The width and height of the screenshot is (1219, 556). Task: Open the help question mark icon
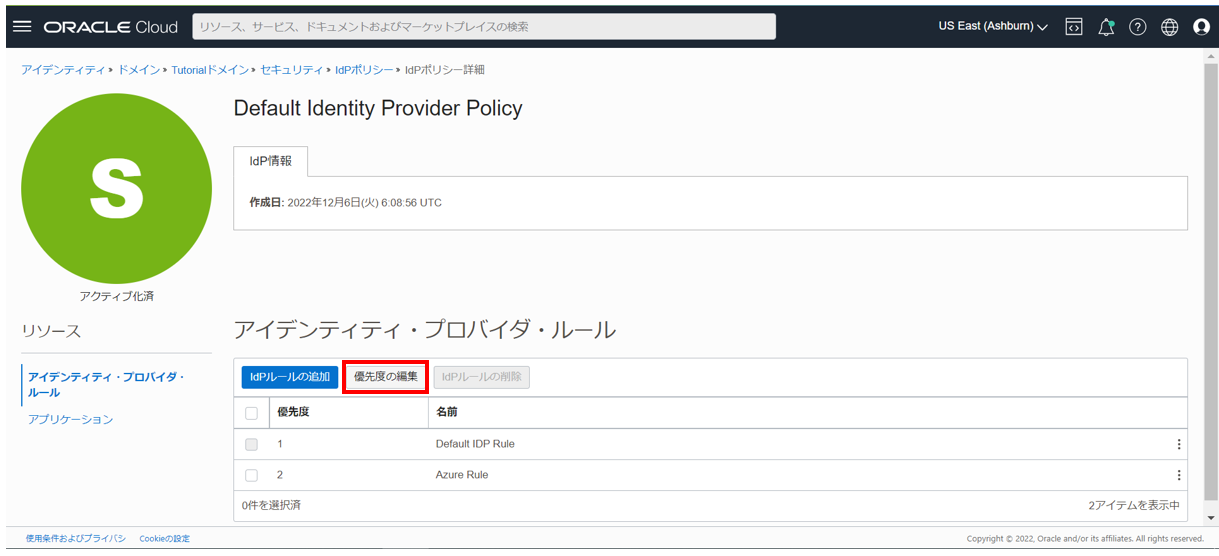(x=1137, y=27)
